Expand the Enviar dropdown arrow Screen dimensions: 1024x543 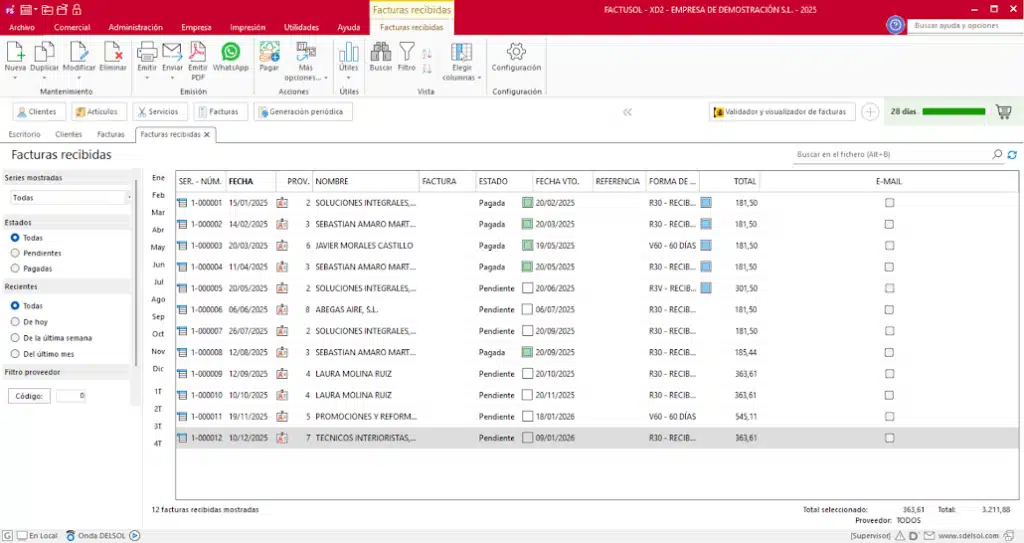(172, 78)
